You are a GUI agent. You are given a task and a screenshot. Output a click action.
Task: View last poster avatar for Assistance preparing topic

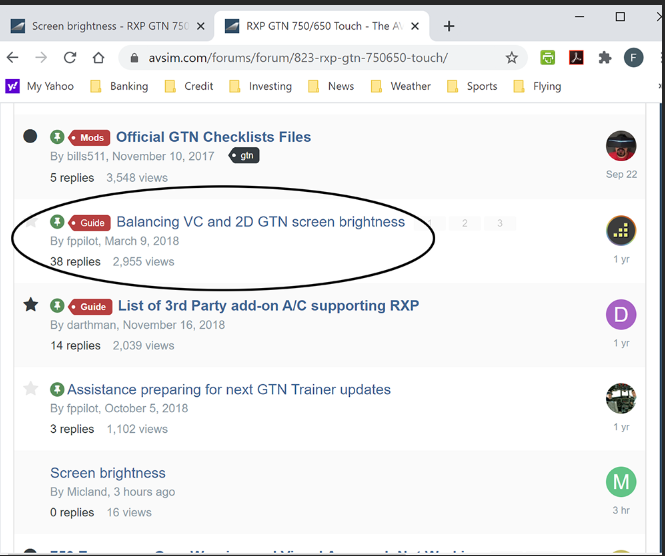[621, 398]
